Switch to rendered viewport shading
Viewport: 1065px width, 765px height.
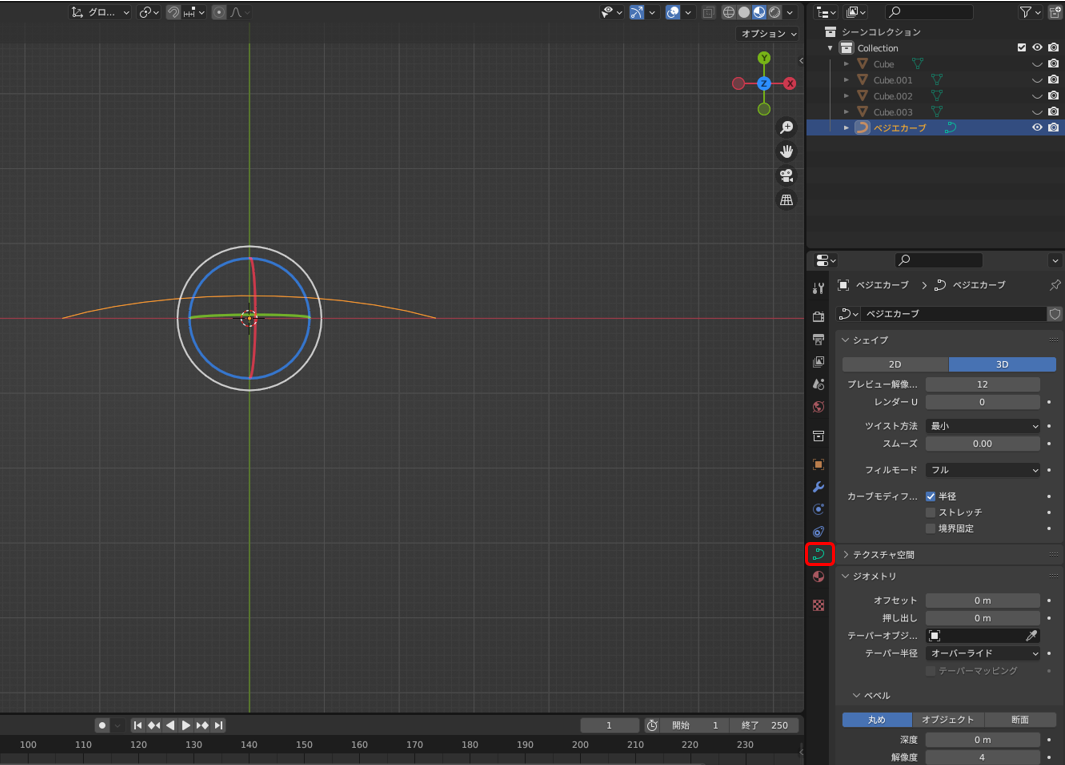pyautogui.click(x=774, y=12)
